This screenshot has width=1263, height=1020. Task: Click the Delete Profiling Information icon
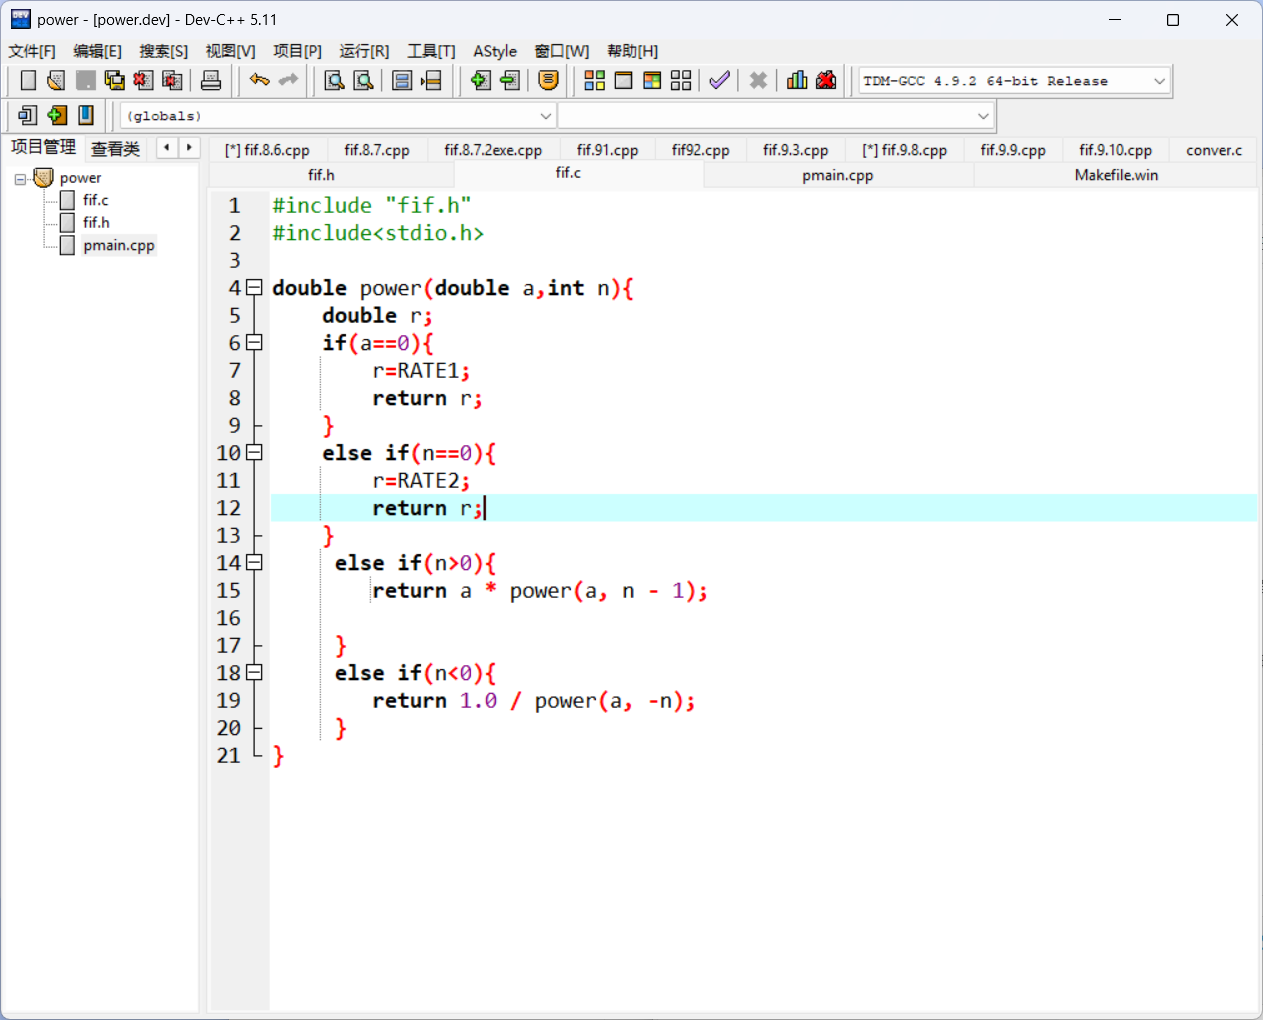click(x=826, y=81)
